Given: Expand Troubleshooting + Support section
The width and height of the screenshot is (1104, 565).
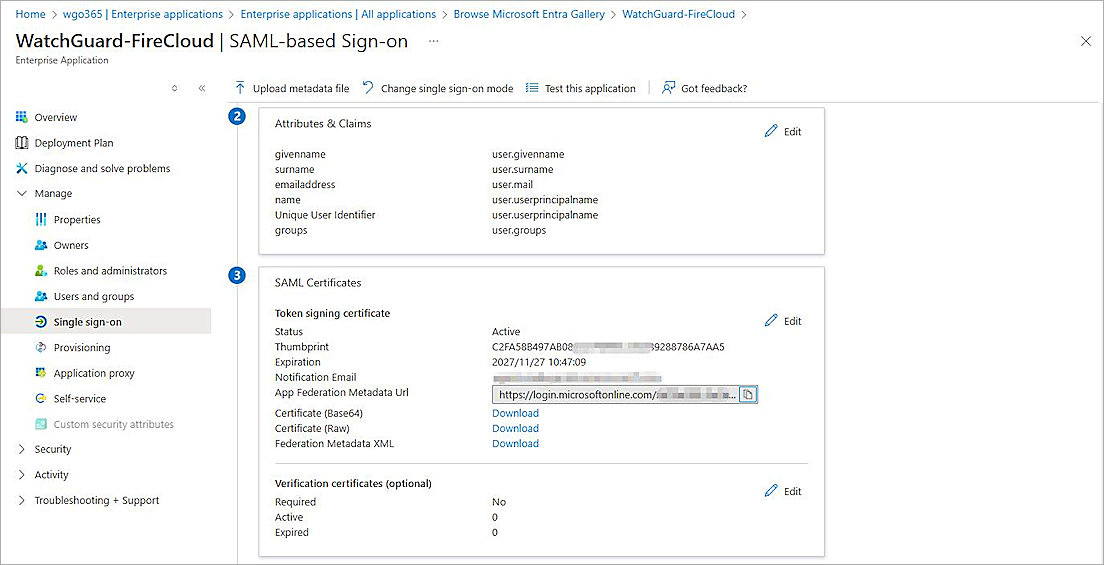Looking at the screenshot, I should [x=21, y=500].
